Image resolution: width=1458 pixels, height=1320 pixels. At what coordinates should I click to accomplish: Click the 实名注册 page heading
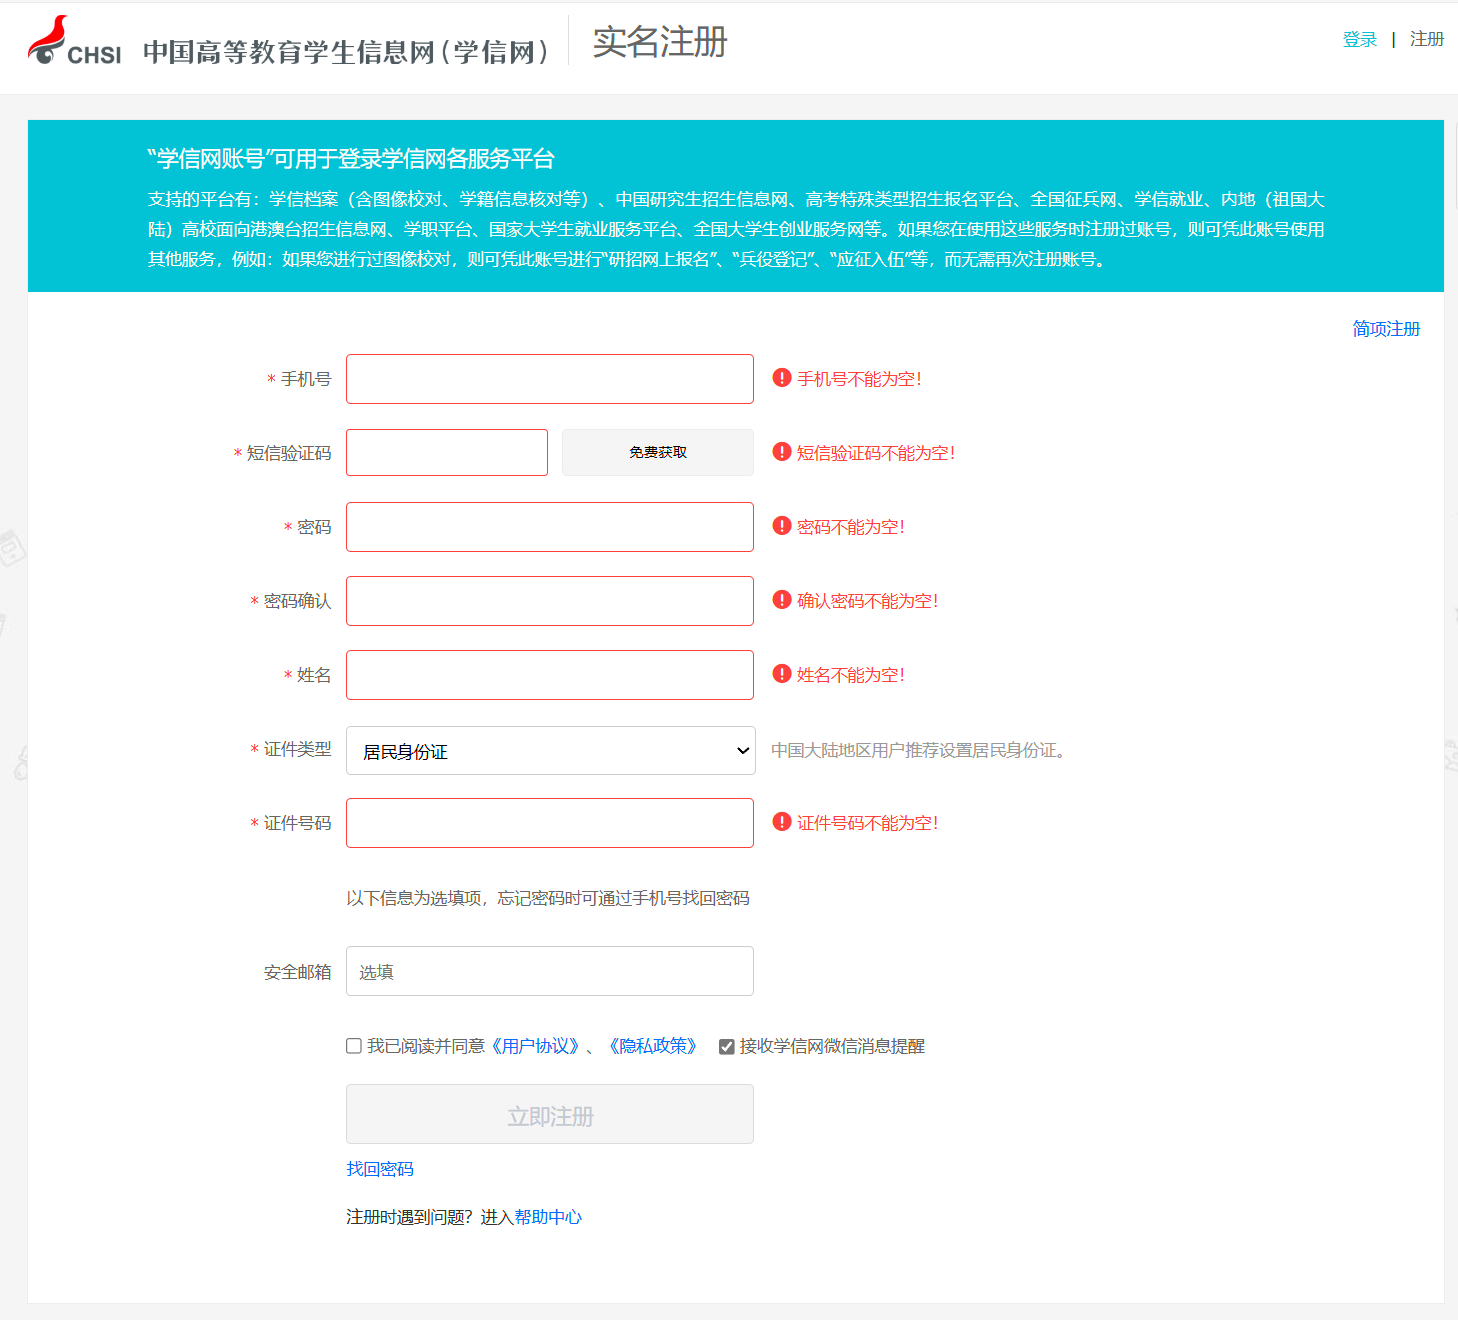click(660, 42)
